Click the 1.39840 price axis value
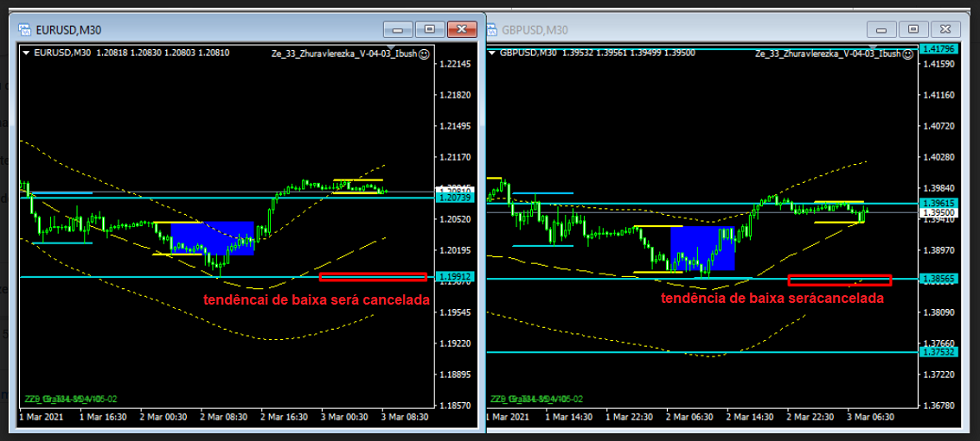Image resolution: width=980 pixels, height=441 pixels. click(940, 188)
